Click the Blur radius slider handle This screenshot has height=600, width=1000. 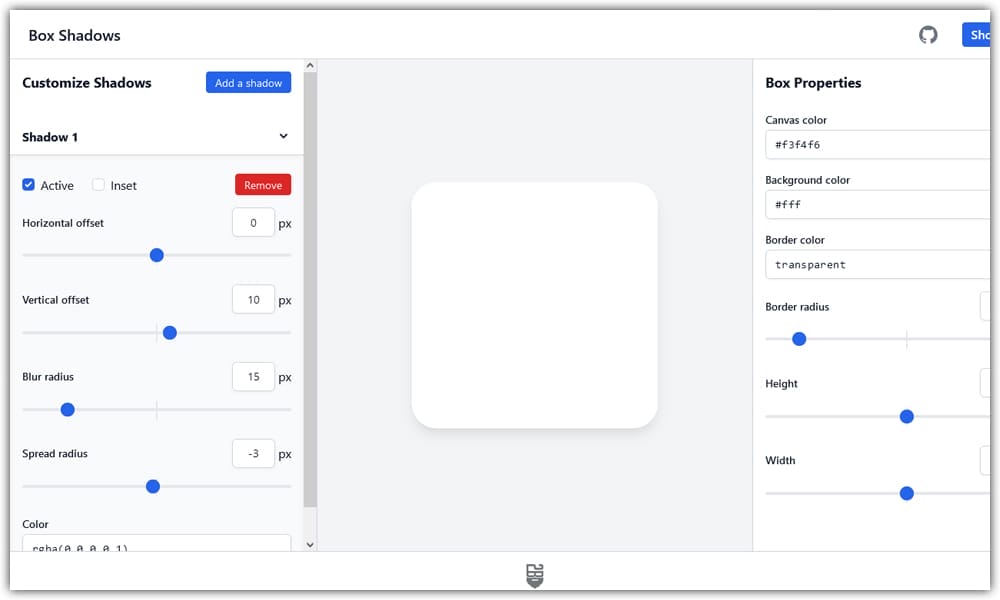(x=67, y=409)
